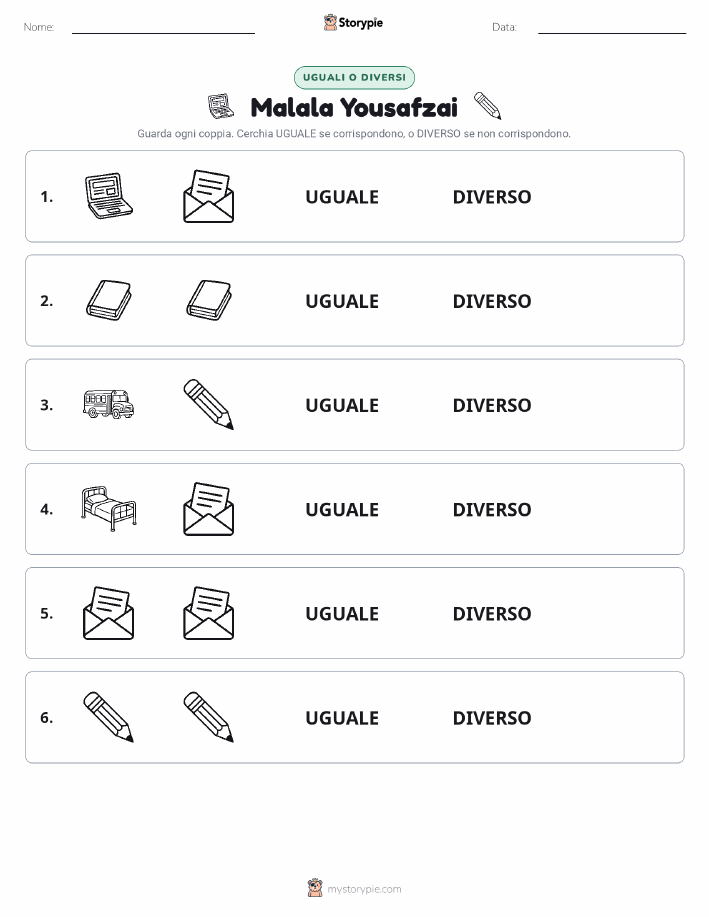Click the second envelope icon in row 5

tap(209, 613)
